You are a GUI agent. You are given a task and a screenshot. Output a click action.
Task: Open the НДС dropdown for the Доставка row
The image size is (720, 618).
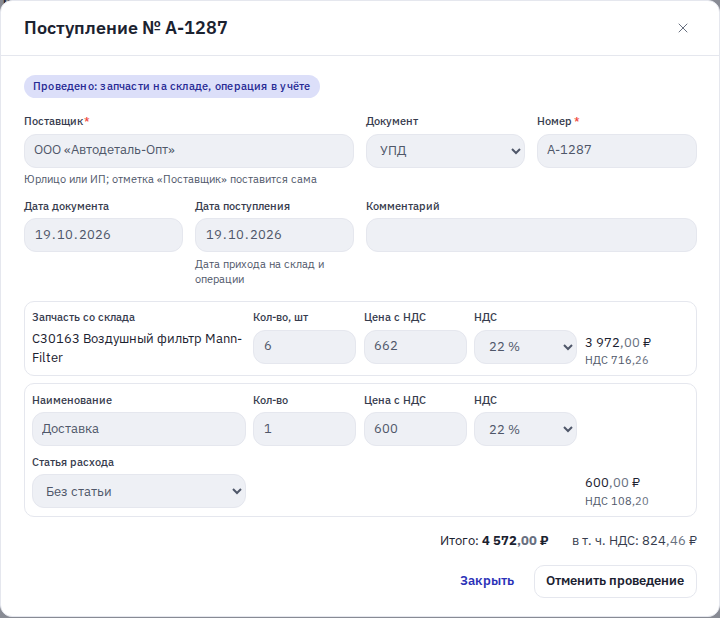click(x=525, y=429)
